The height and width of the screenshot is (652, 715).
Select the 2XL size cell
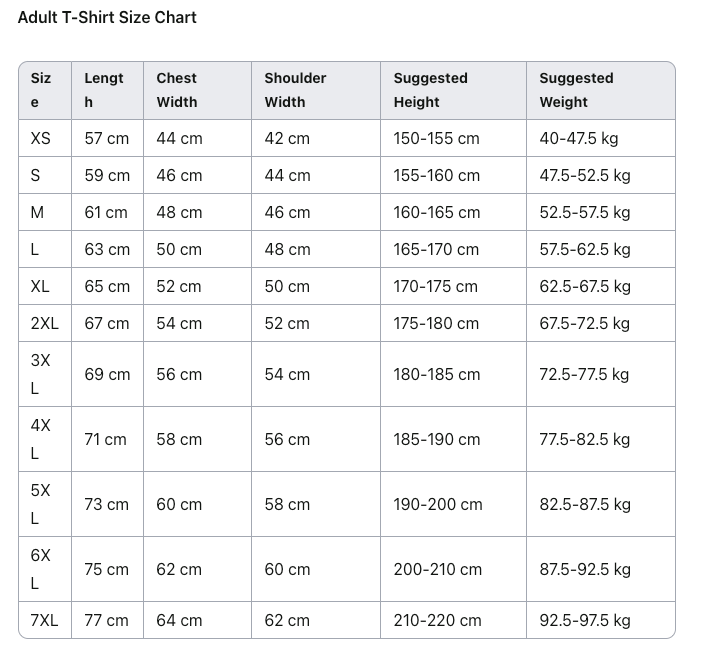tap(45, 323)
